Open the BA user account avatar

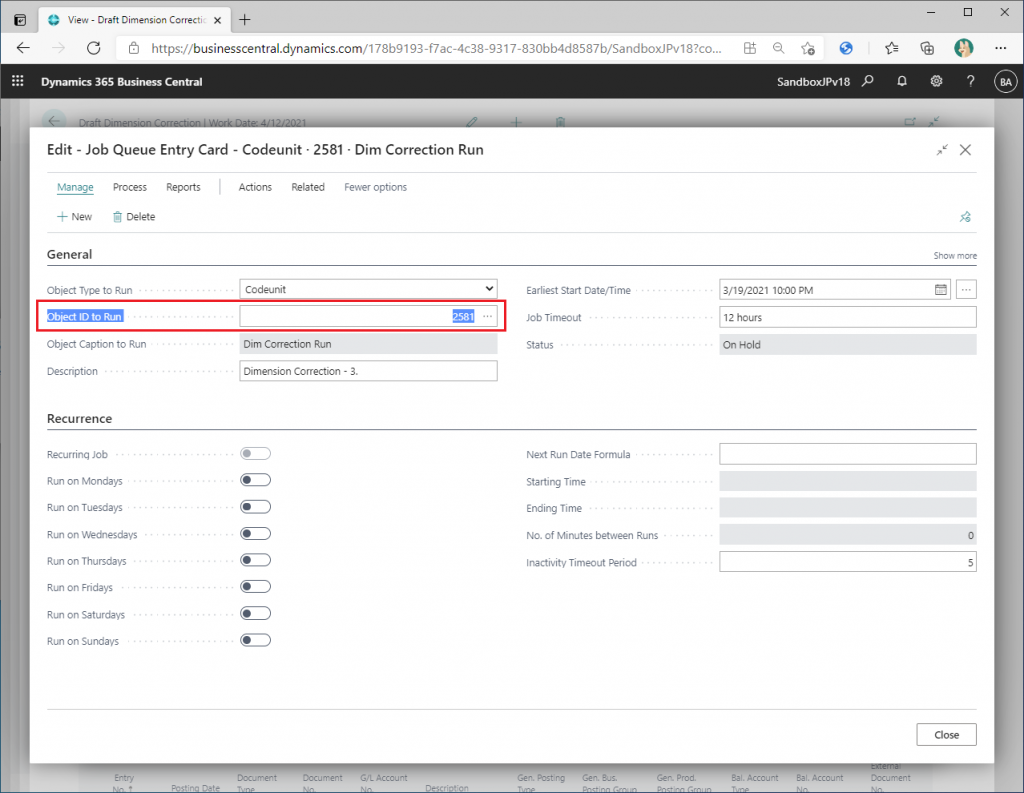[1006, 82]
